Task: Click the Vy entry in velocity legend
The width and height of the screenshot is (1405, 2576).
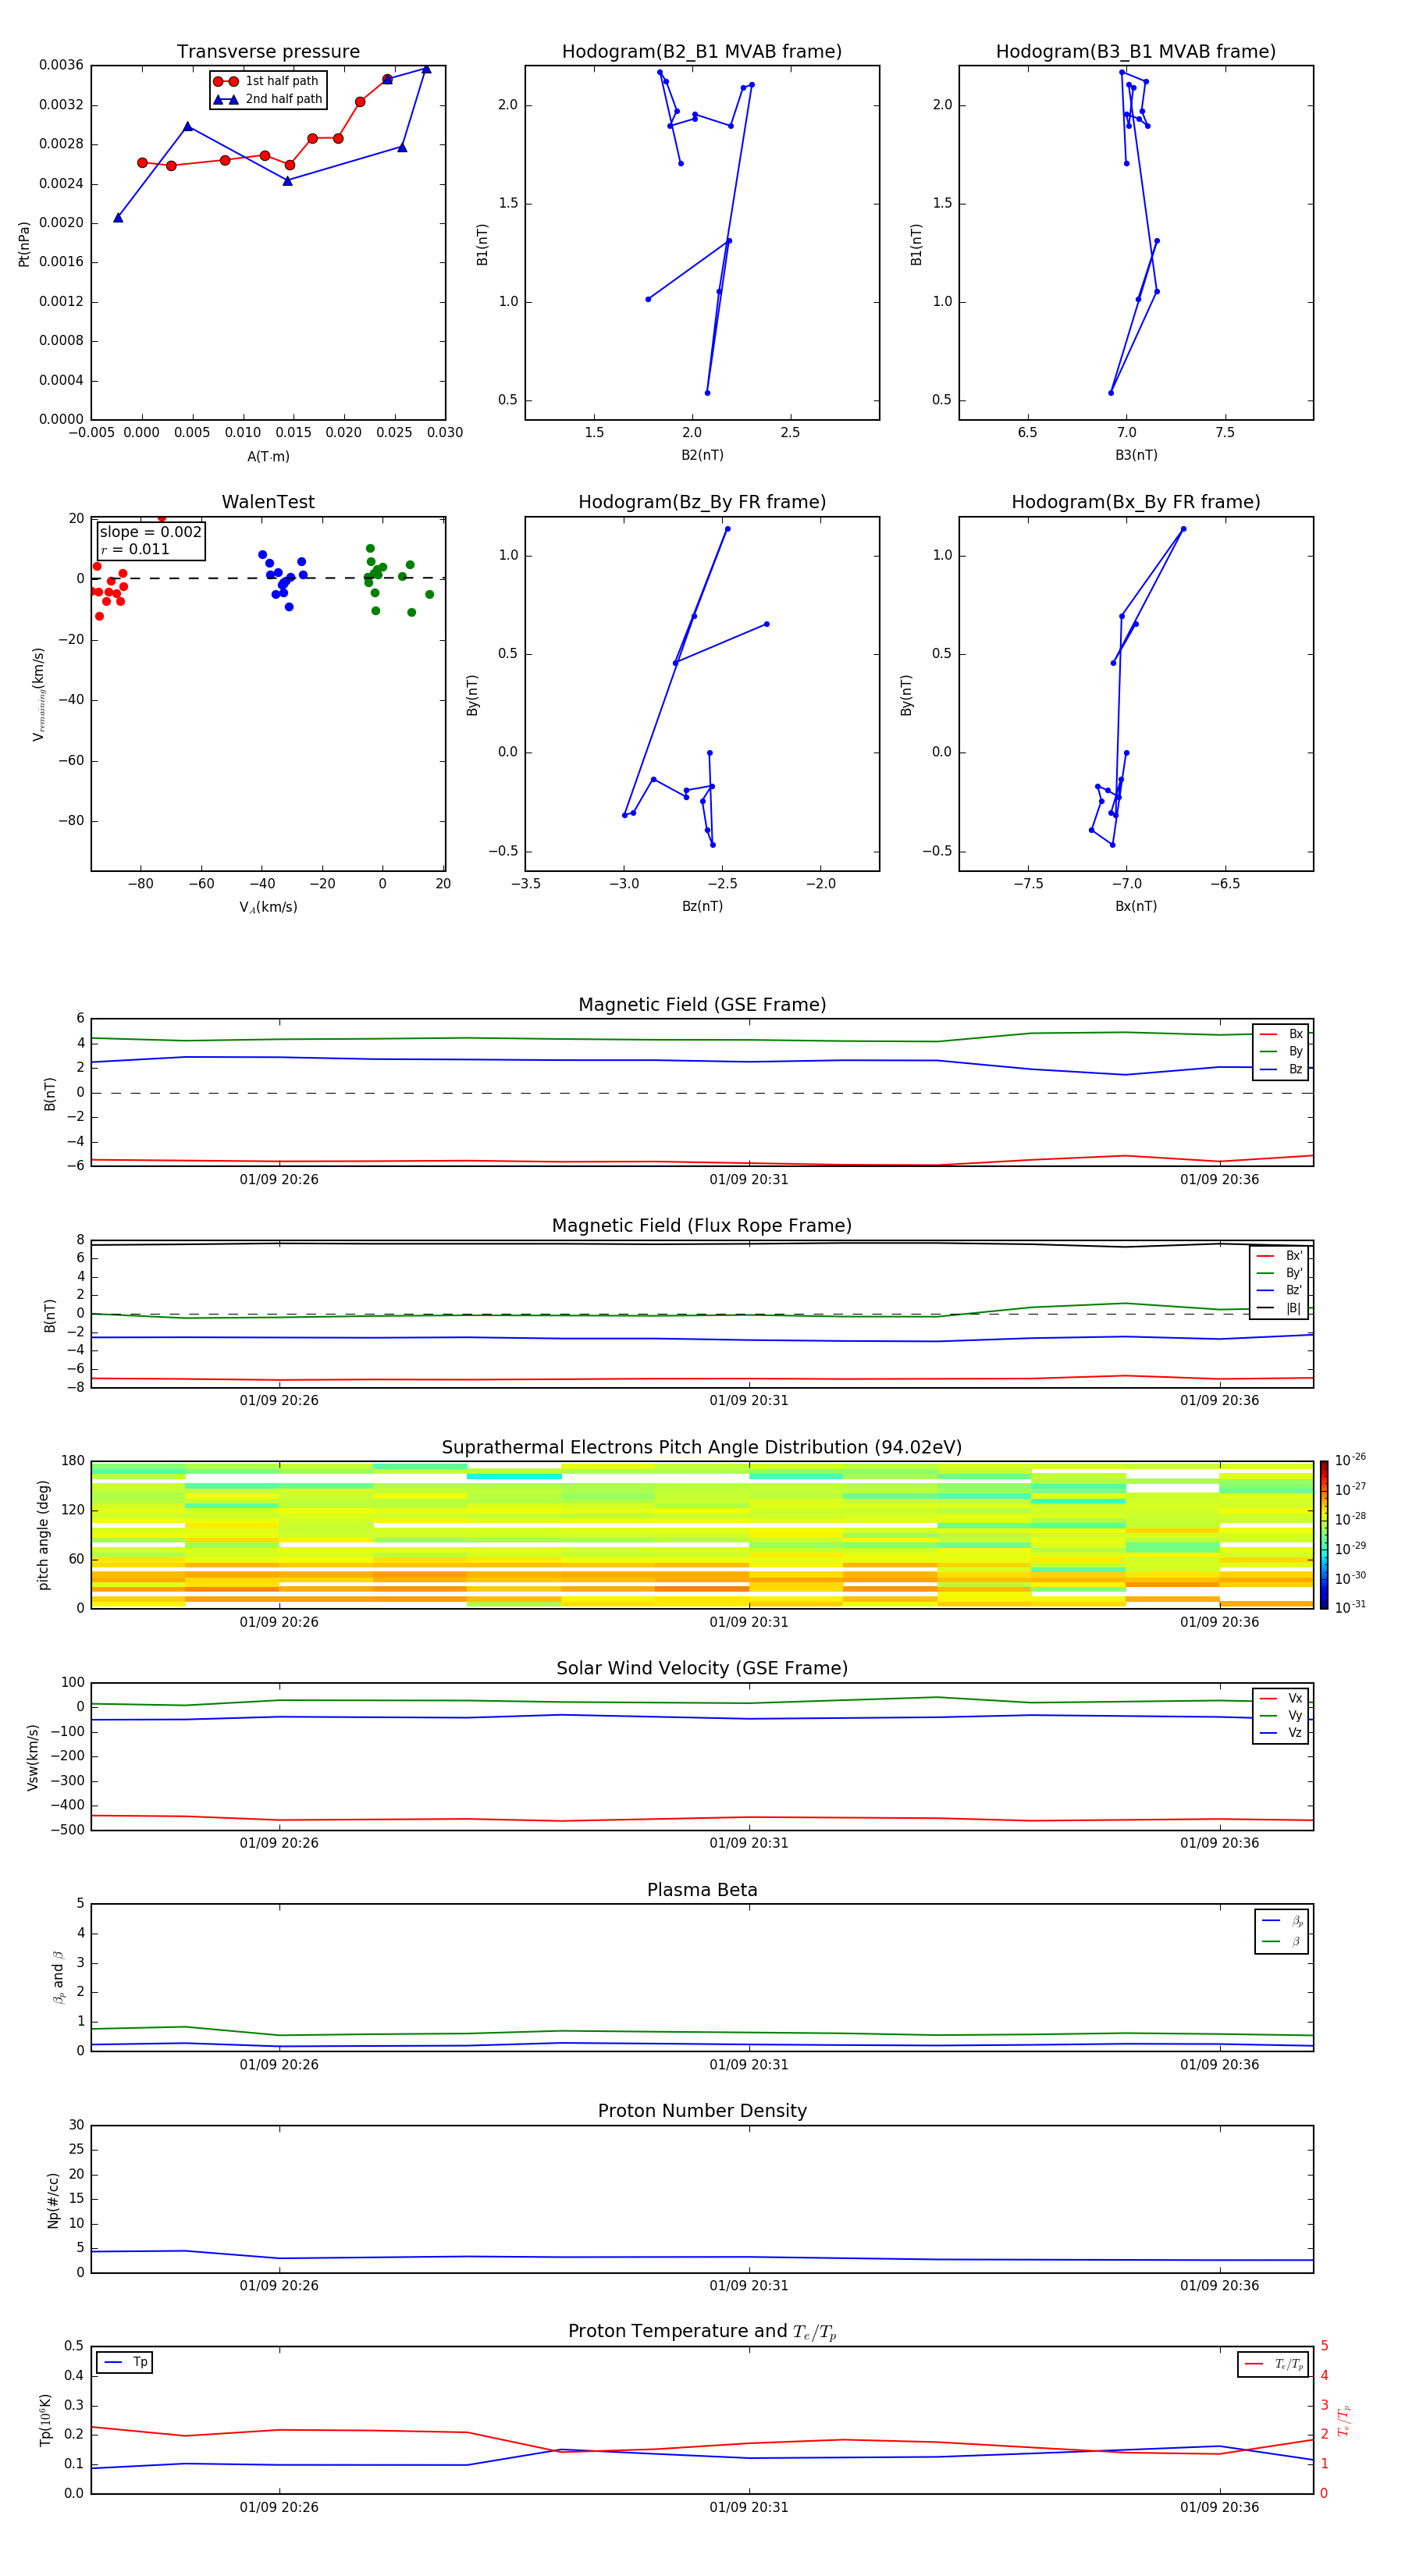Action: 1282,1716
